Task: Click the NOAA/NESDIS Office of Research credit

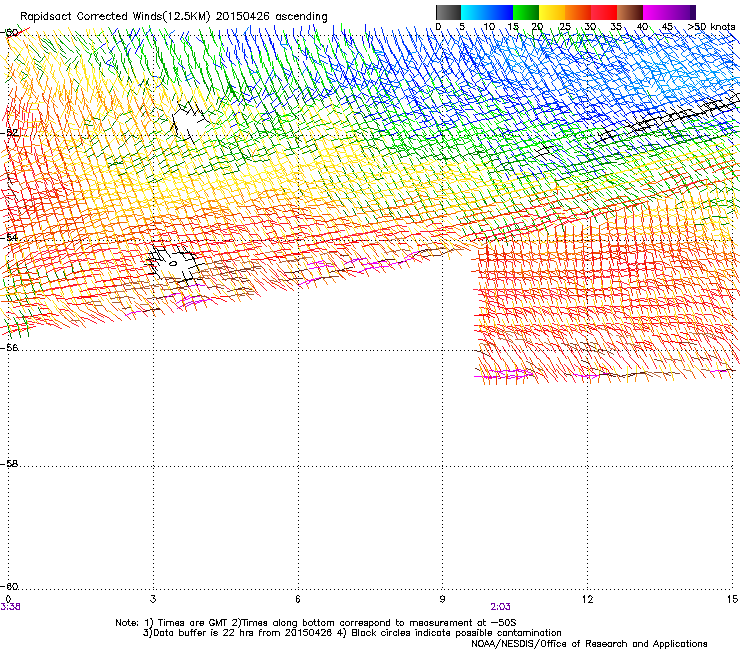Action: [x=589, y=644]
